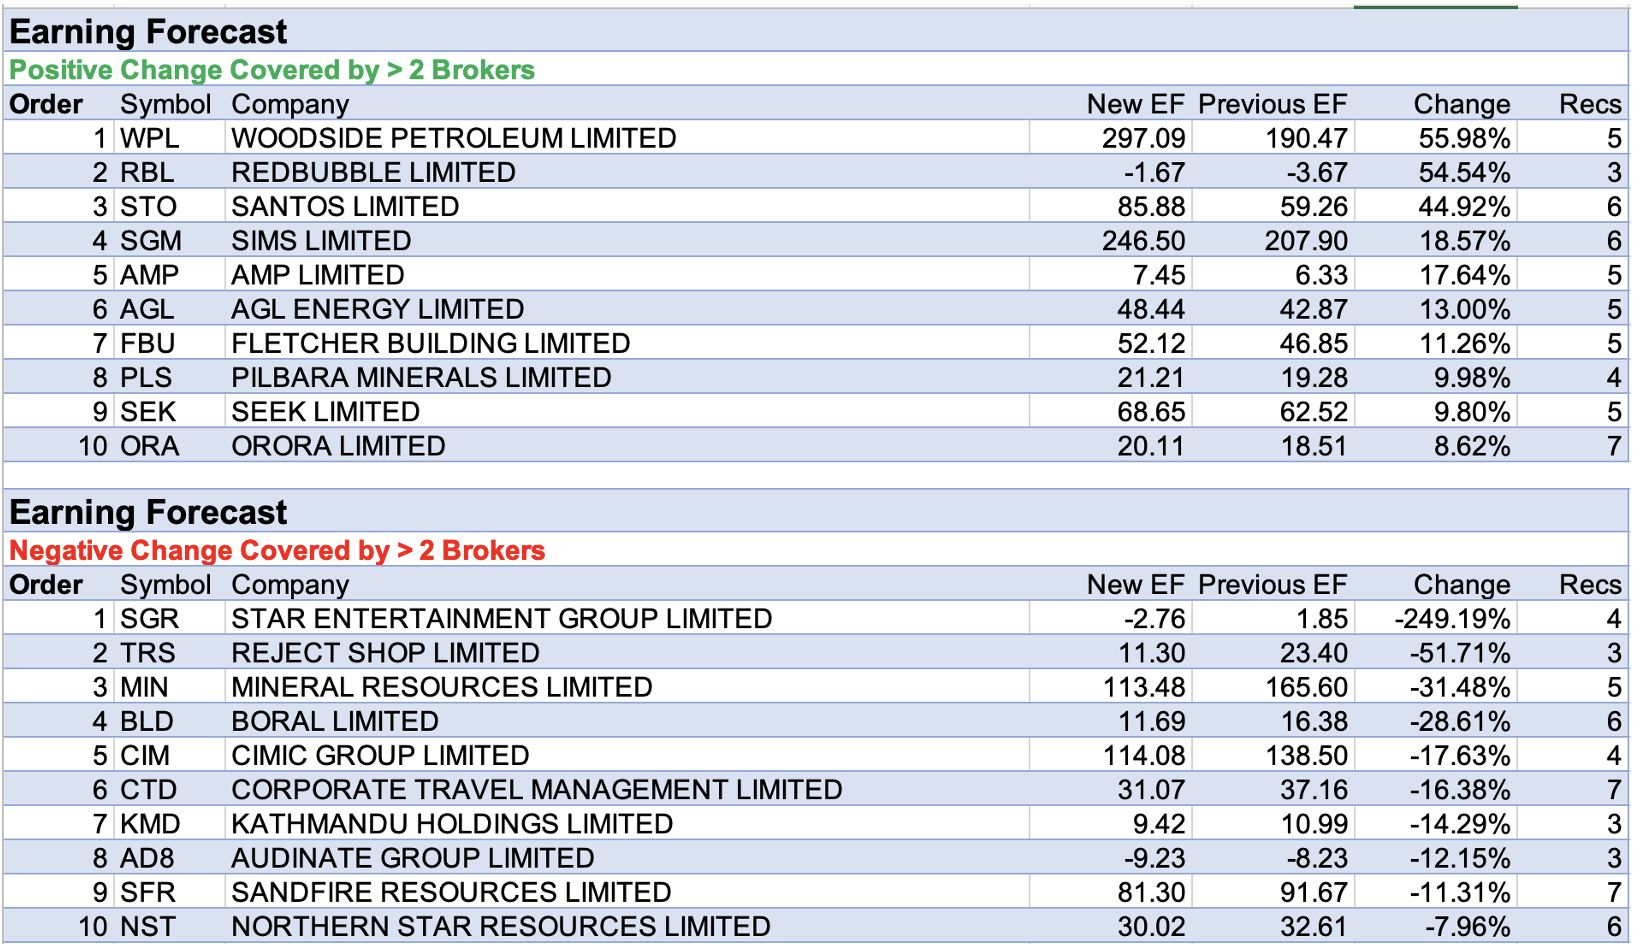1634x944 pixels.
Task: Click AMP Limited's 6.33 Previous EF
Action: pyautogui.click(x=1314, y=275)
